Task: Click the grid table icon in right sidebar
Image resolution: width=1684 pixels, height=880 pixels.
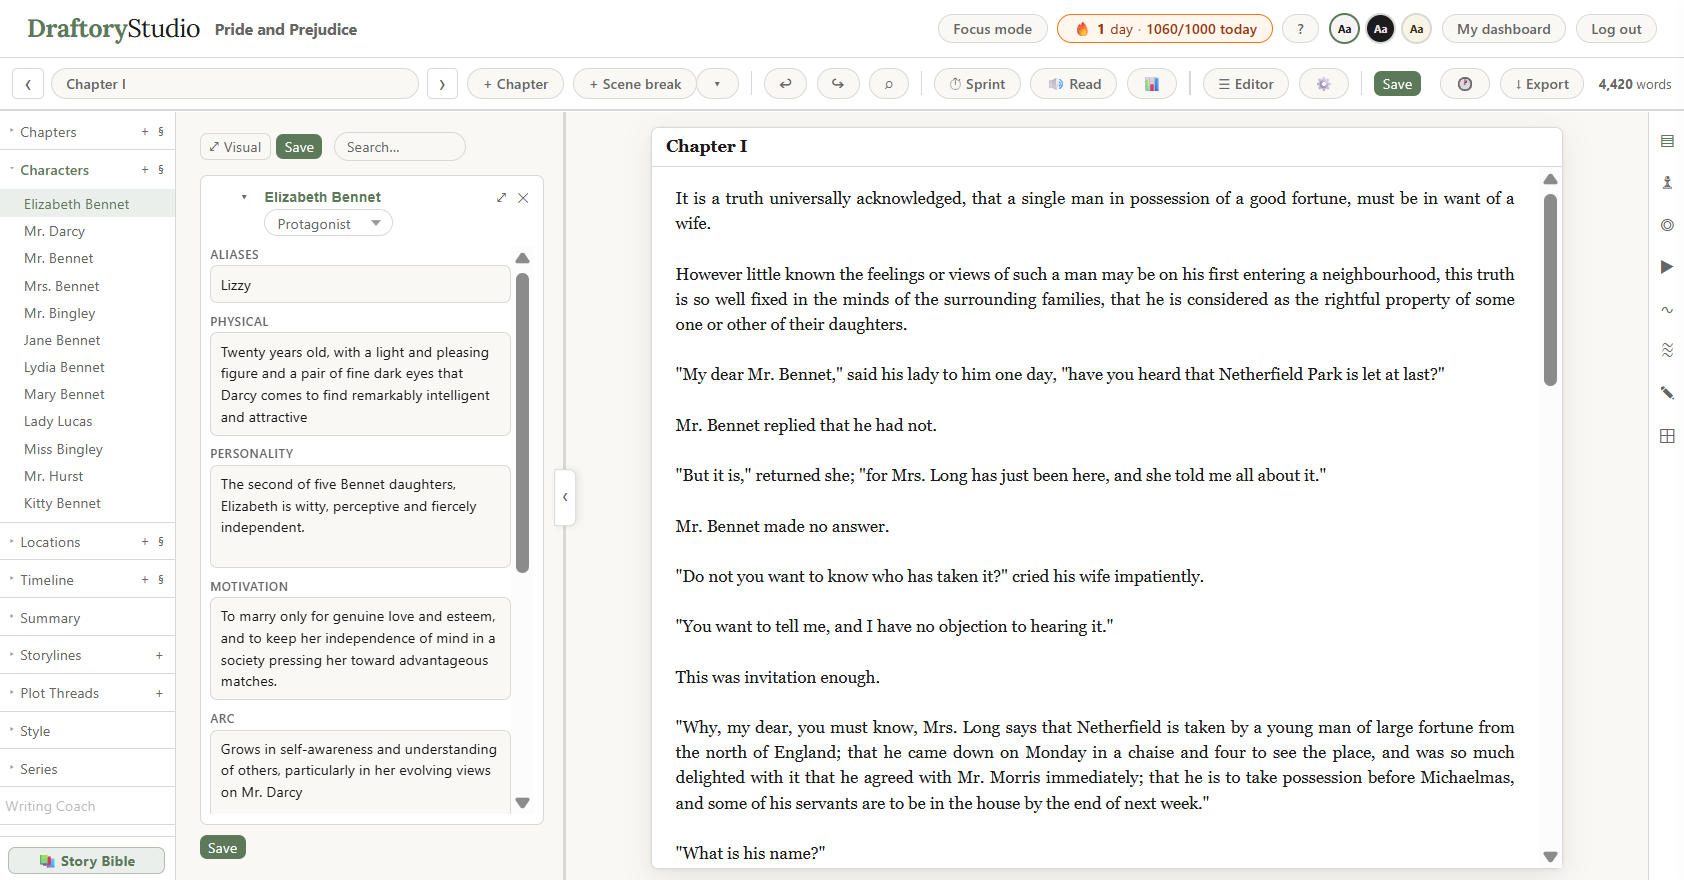Action: [1667, 436]
